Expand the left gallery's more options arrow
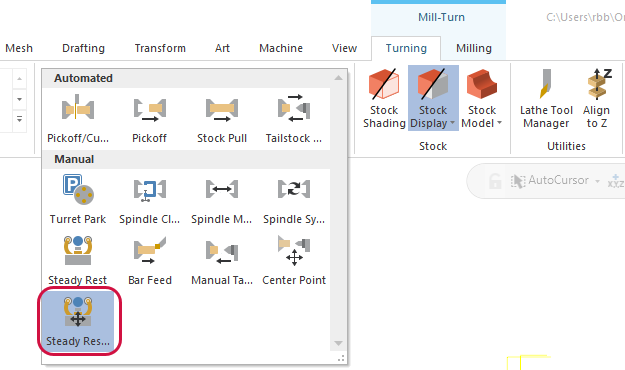This screenshot has height=370, width=625. click(x=19, y=120)
